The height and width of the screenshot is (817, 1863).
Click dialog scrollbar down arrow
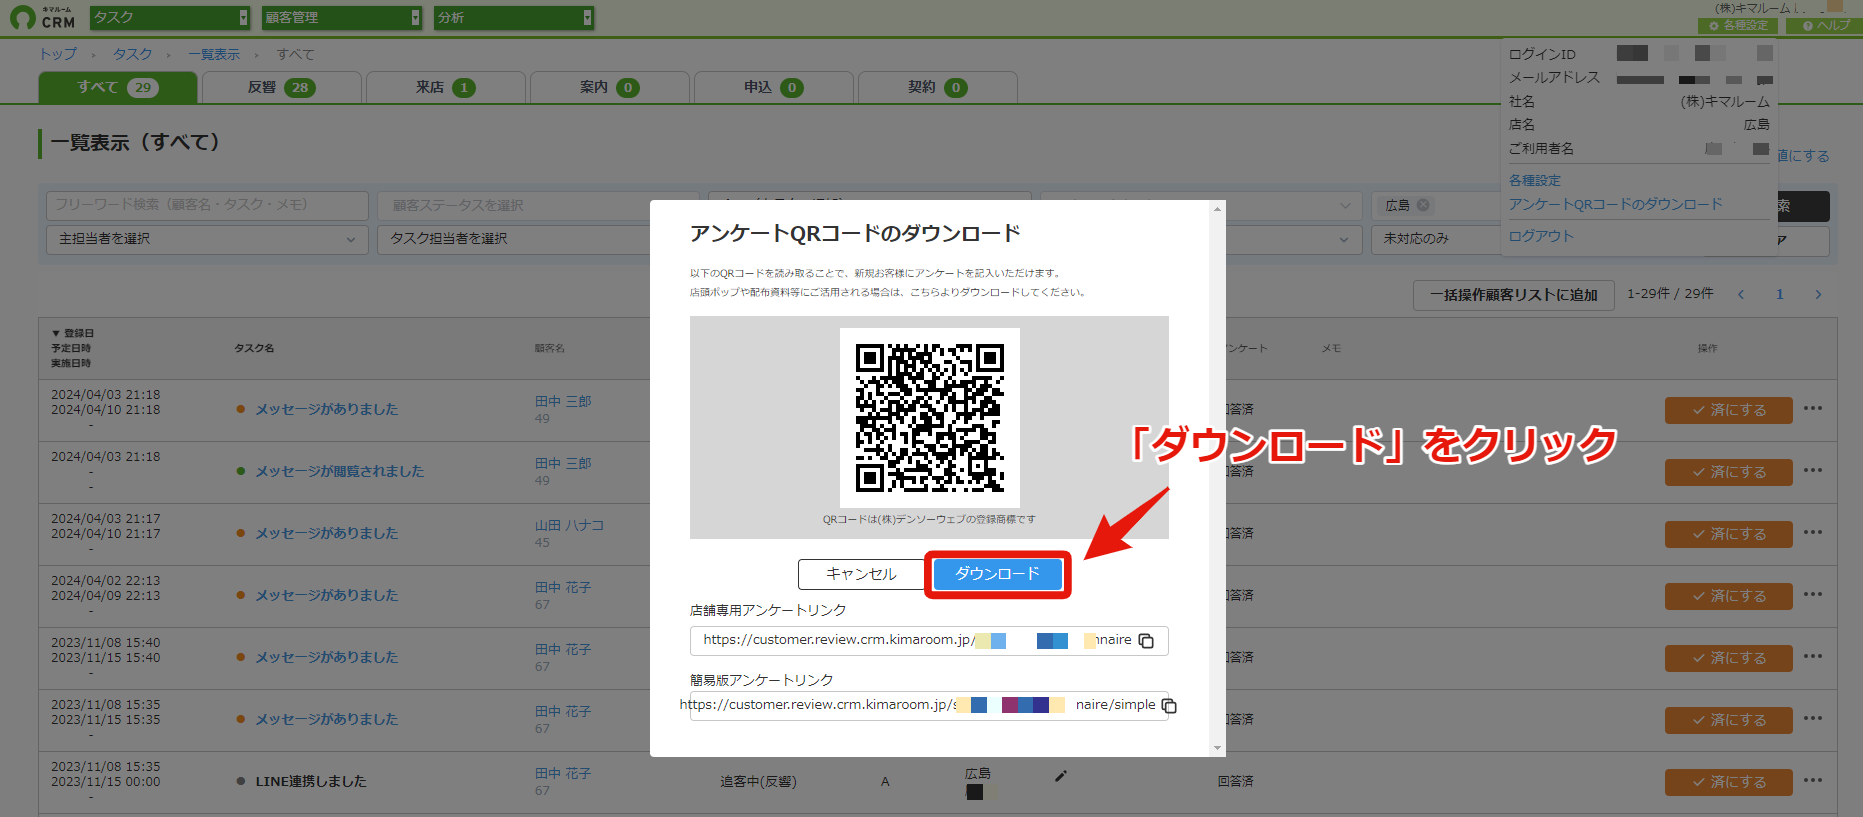coord(1217,748)
